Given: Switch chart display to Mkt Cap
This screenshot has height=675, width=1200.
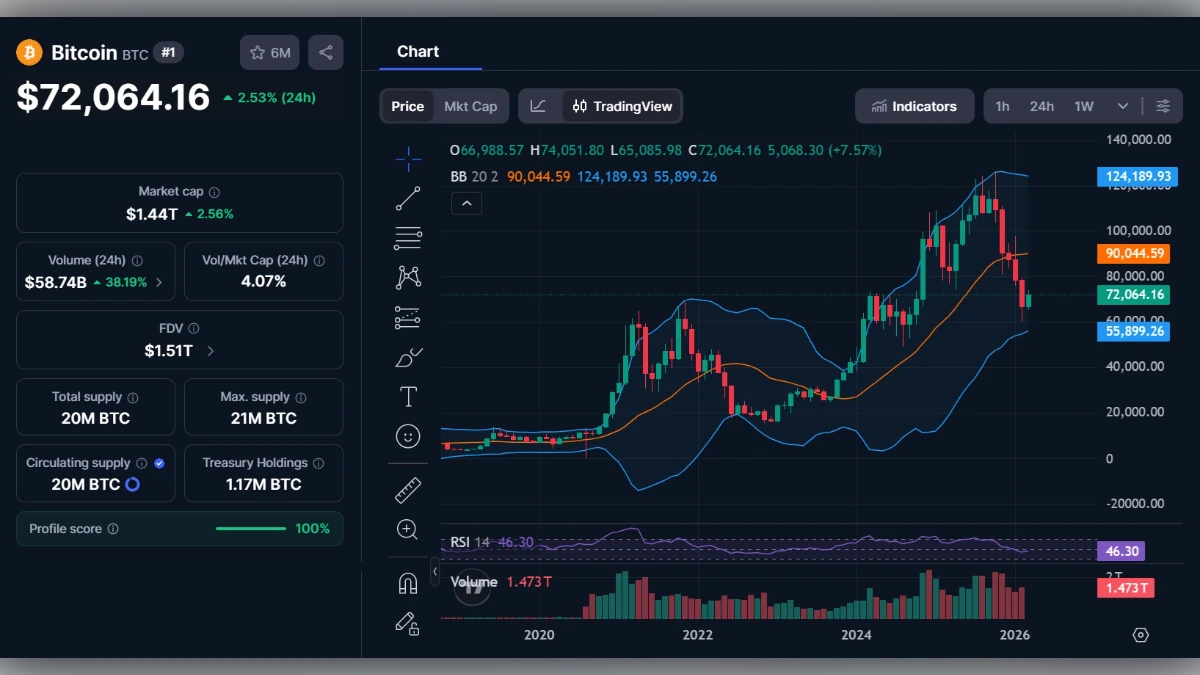Looking at the screenshot, I should pos(472,105).
